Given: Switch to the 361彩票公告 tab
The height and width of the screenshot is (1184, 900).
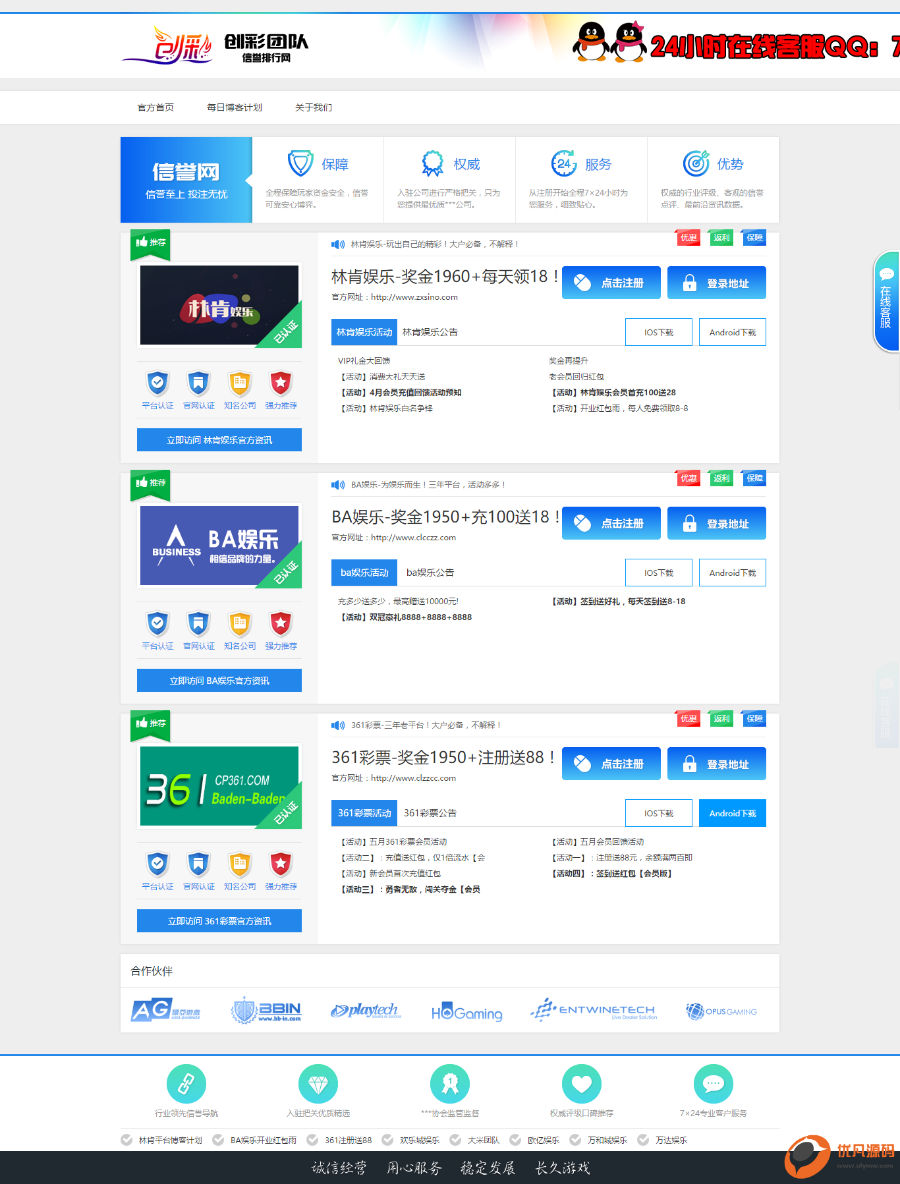Looking at the screenshot, I should click(430, 813).
